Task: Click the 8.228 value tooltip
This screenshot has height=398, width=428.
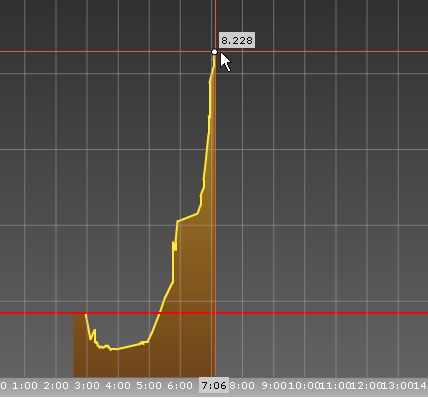Action: (237, 40)
